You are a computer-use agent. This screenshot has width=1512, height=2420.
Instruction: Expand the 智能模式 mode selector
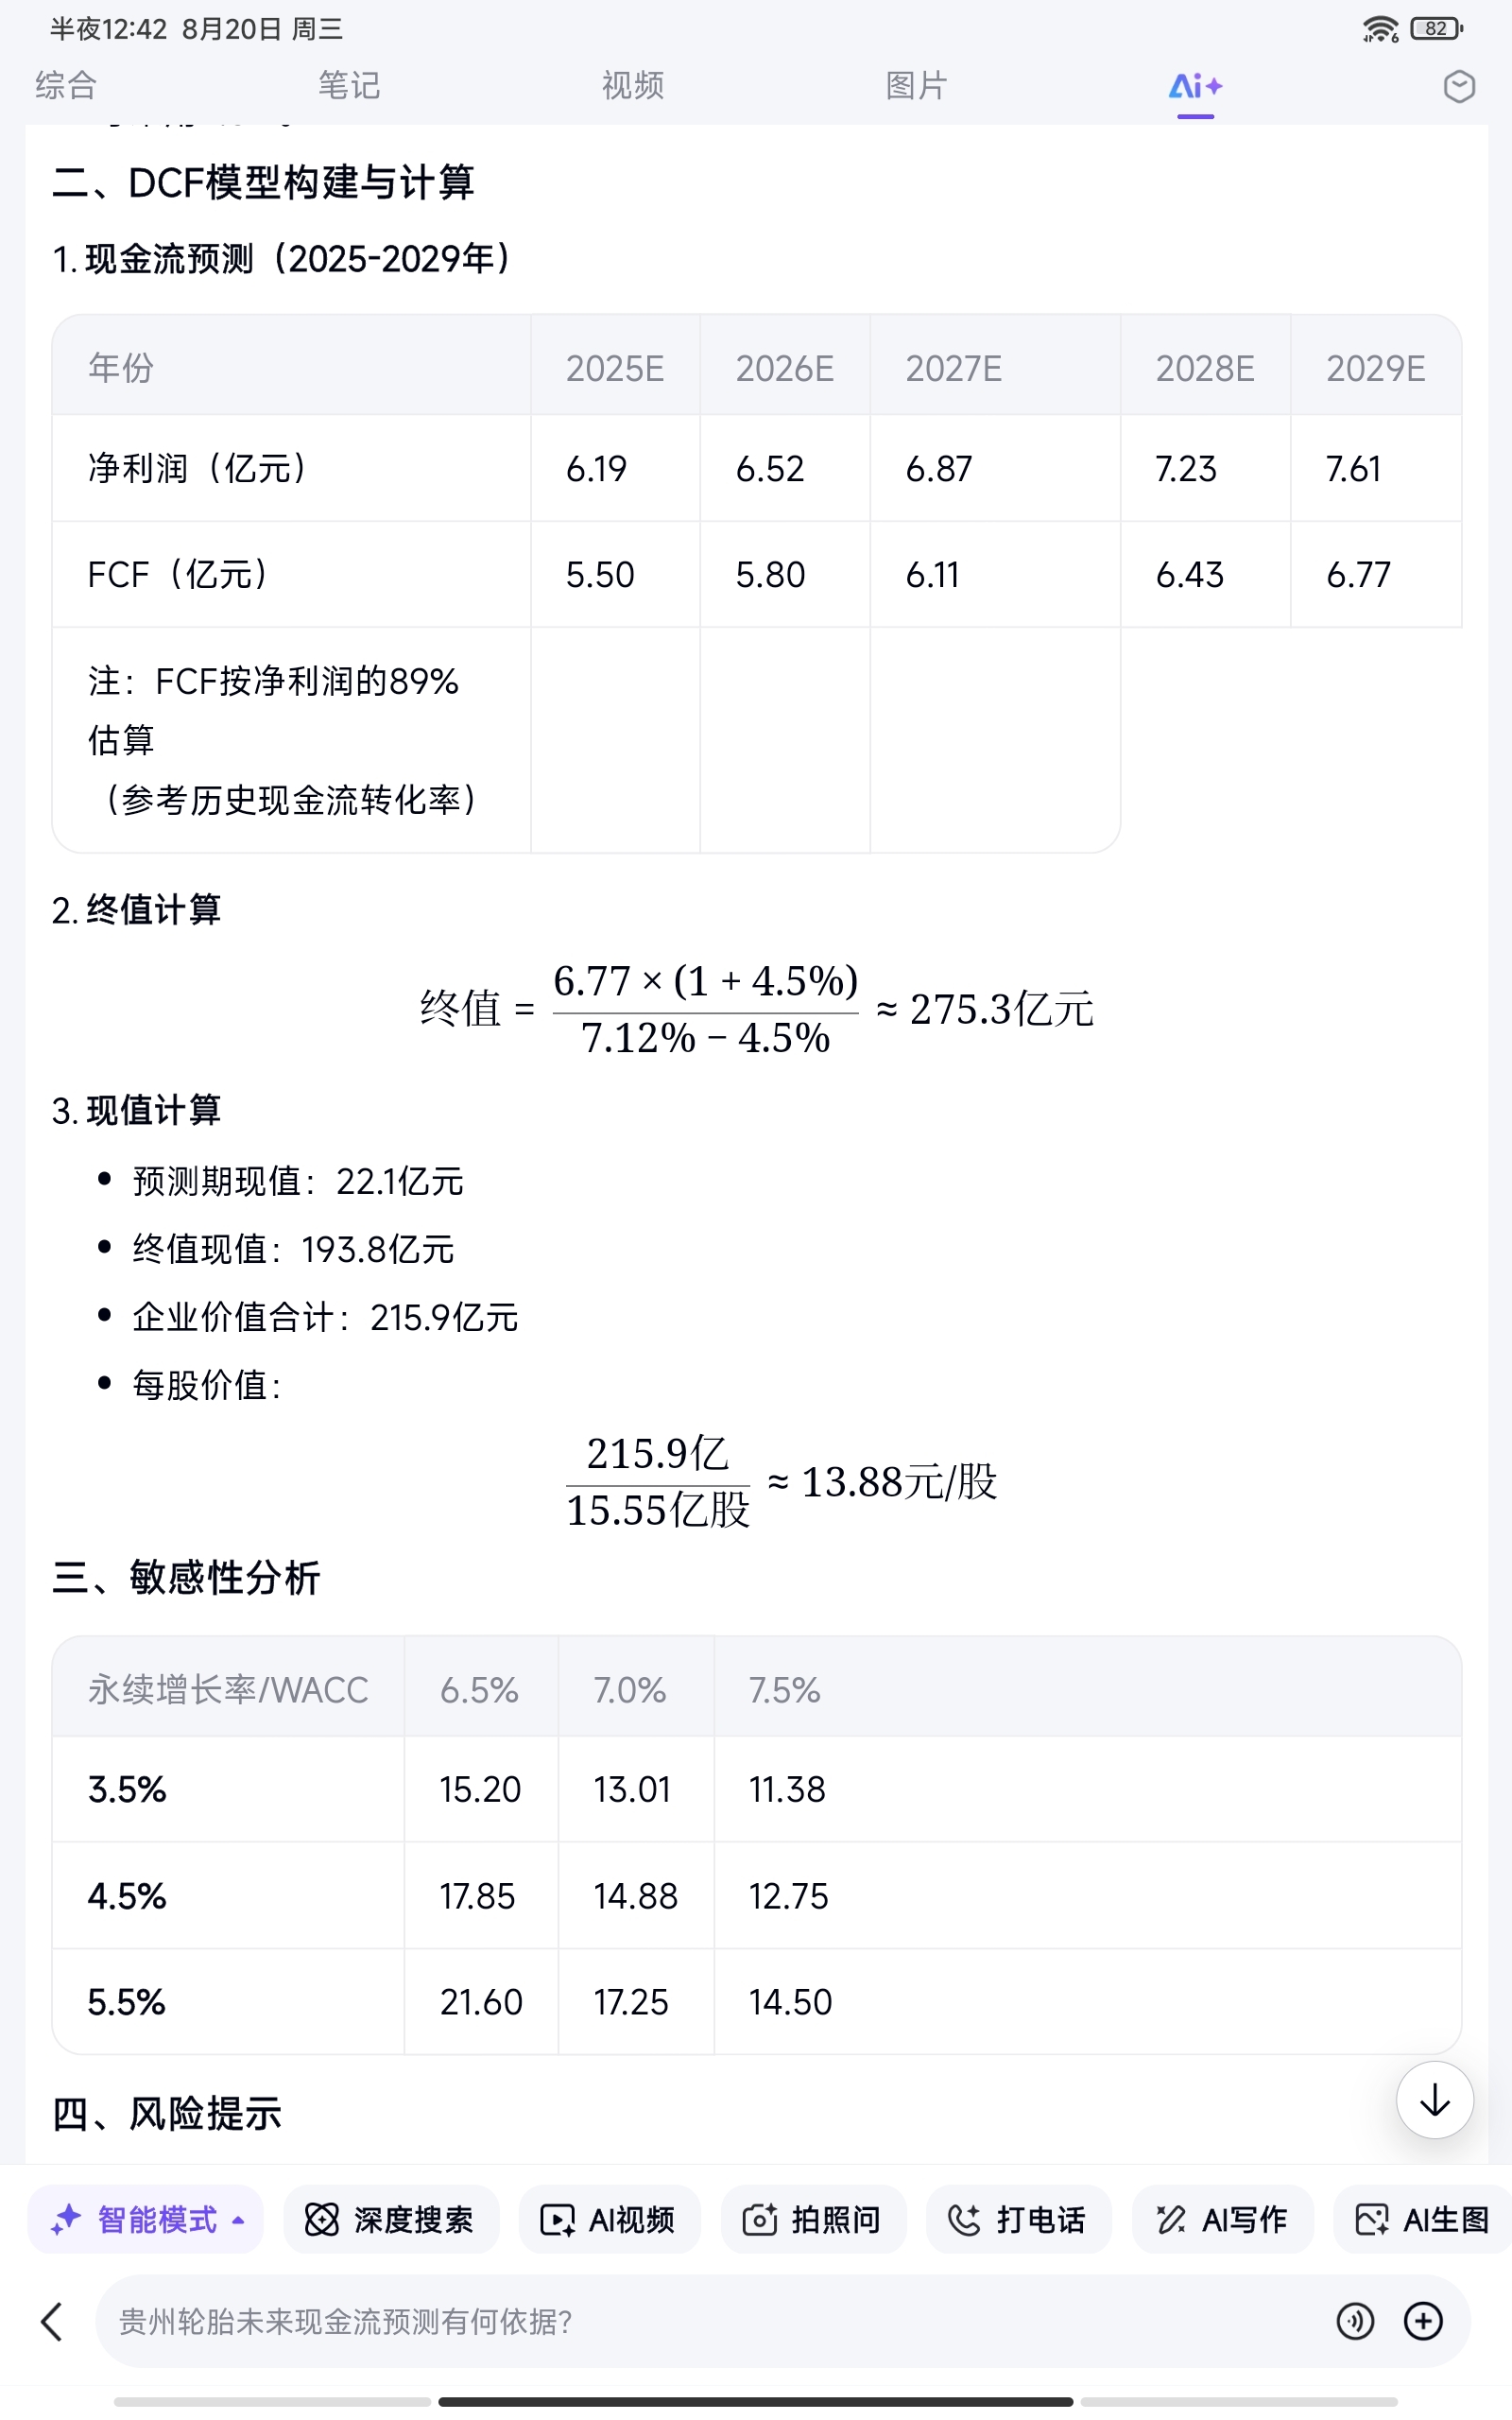pyautogui.click(x=146, y=2220)
